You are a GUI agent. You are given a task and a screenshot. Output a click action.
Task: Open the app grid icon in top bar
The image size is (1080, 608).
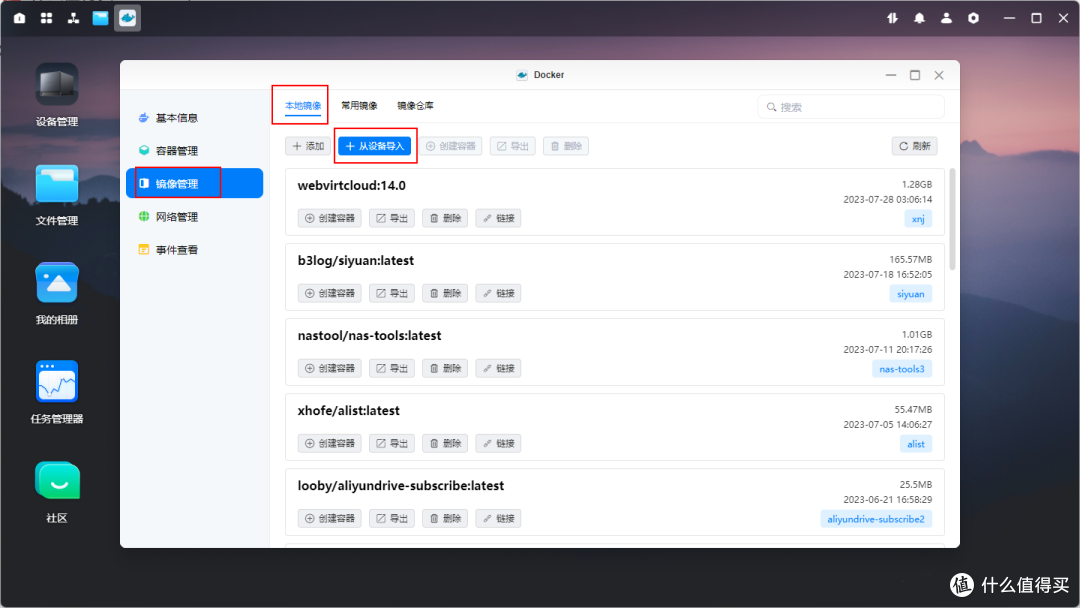pyautogui.click(x=46, y=18)
